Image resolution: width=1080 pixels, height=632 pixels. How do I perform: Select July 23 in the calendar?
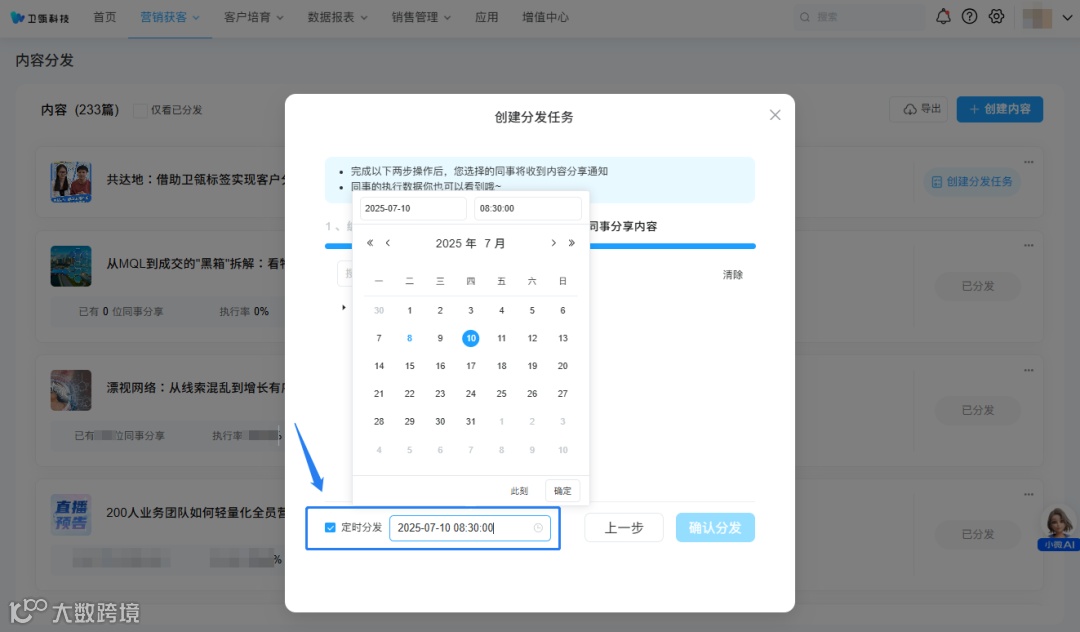coord(440,394)
